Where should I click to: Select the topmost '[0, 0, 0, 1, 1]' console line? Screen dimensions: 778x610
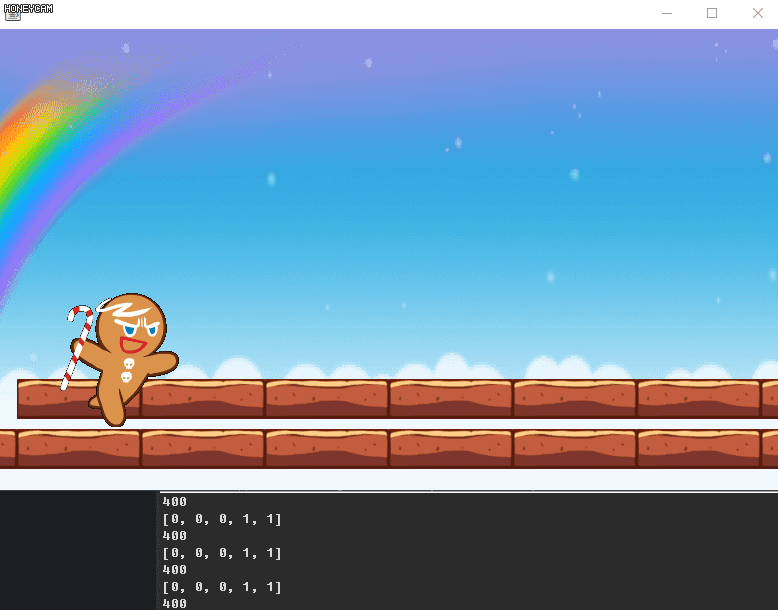tap(222, 519)
